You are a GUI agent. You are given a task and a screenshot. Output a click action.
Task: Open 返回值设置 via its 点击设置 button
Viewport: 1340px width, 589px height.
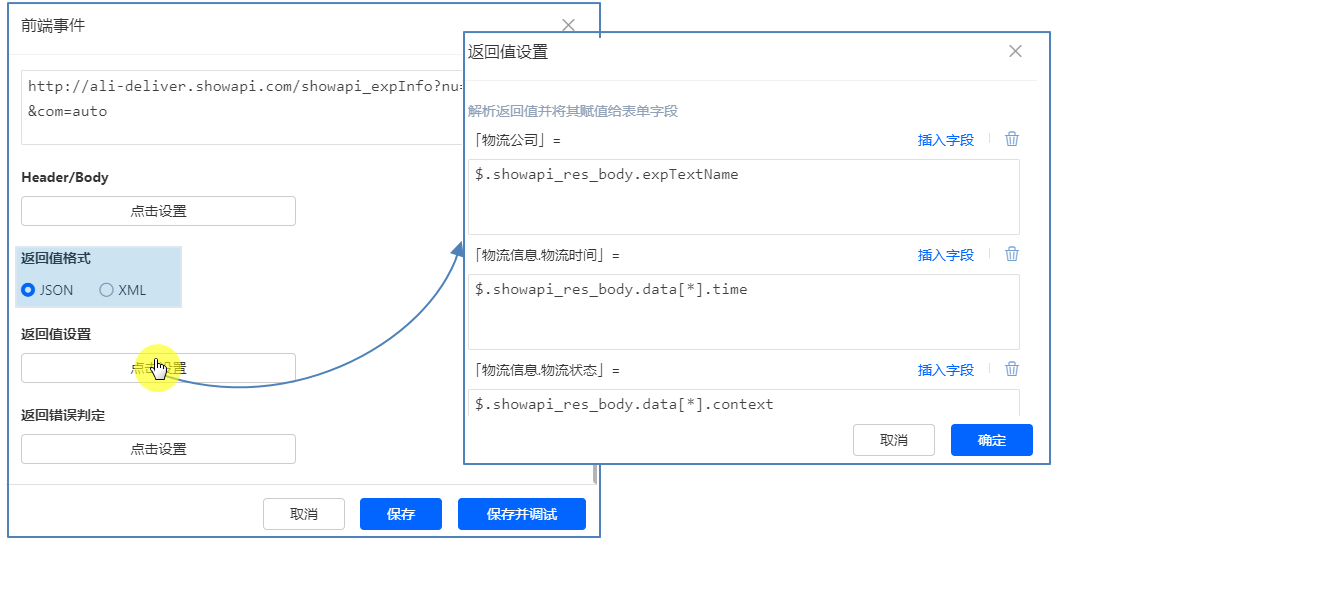tap(158, 368)
